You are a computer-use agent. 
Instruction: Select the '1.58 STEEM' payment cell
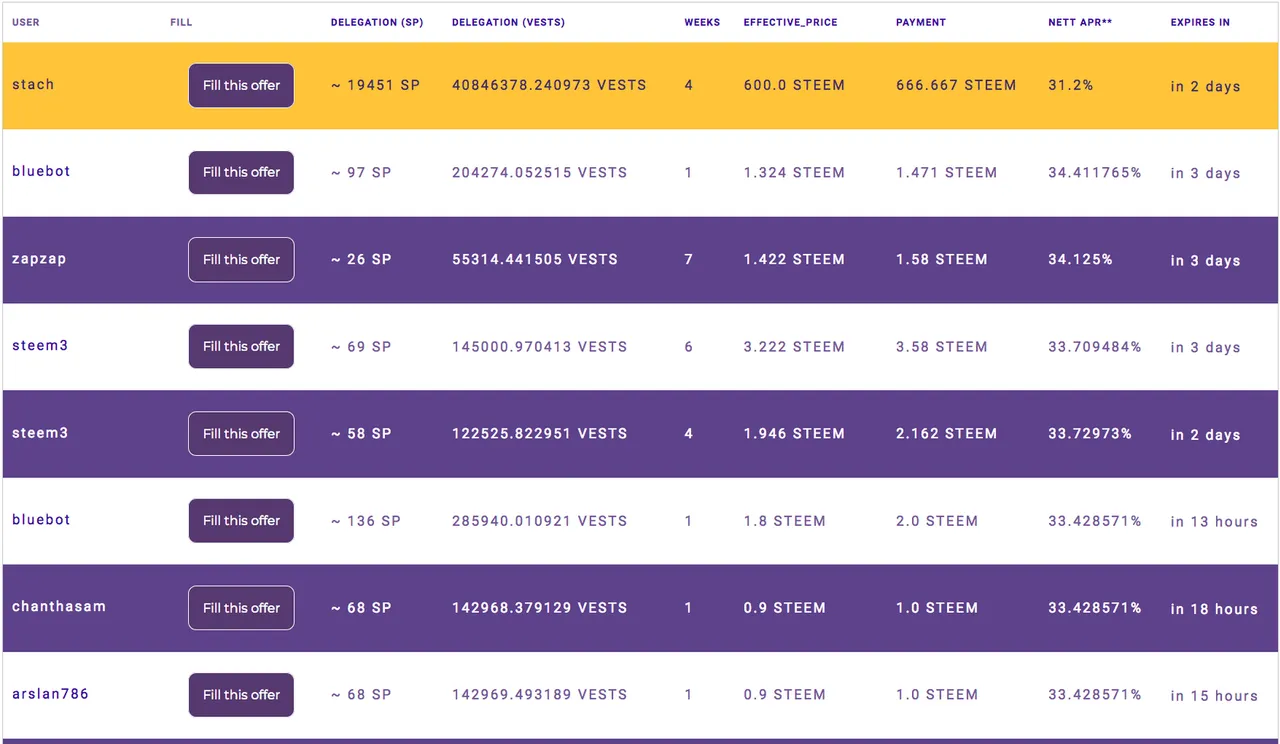tap(942, 260)
